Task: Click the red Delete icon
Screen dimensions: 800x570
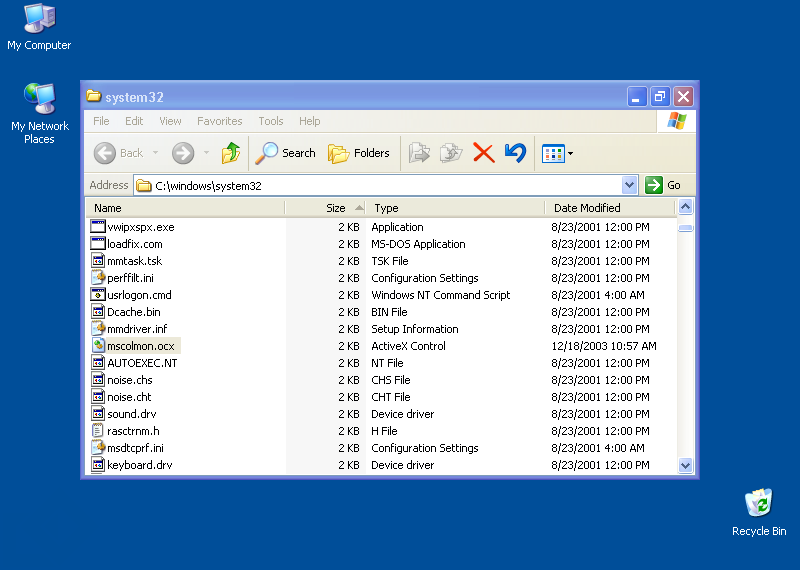Action: (484, 153)
